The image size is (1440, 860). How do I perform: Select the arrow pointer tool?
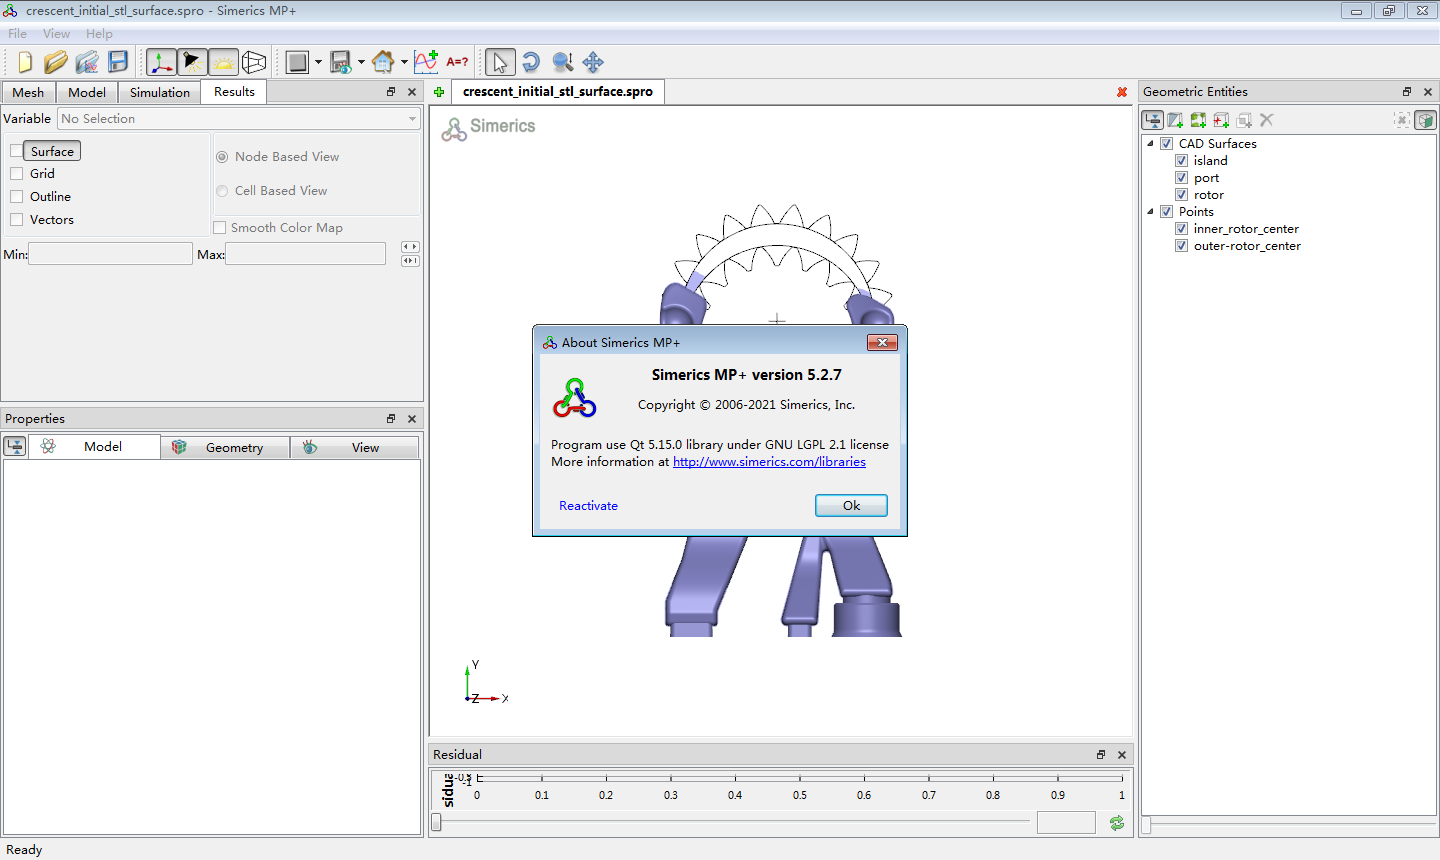click(500, 62)
